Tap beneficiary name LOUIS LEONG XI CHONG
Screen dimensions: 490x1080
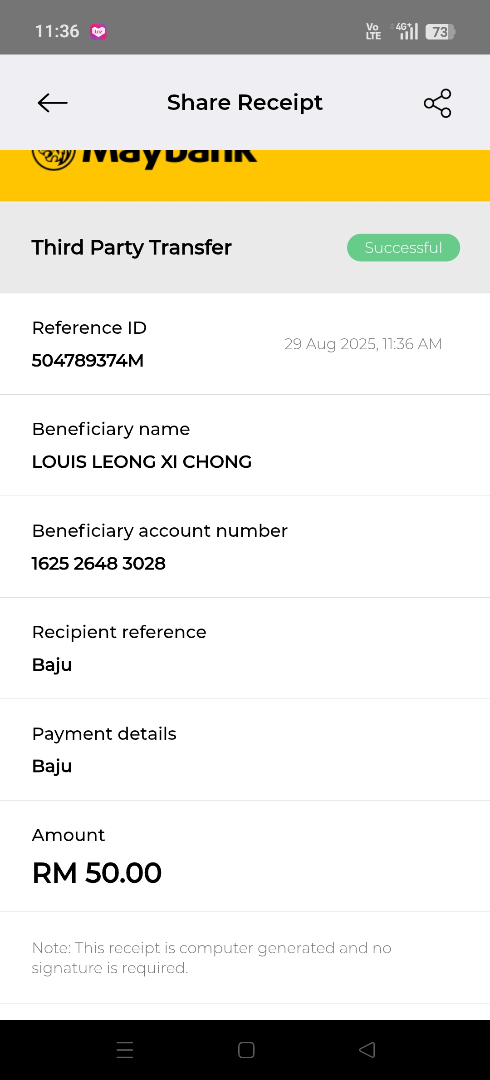pyautogui.click(x=142, y=461)
